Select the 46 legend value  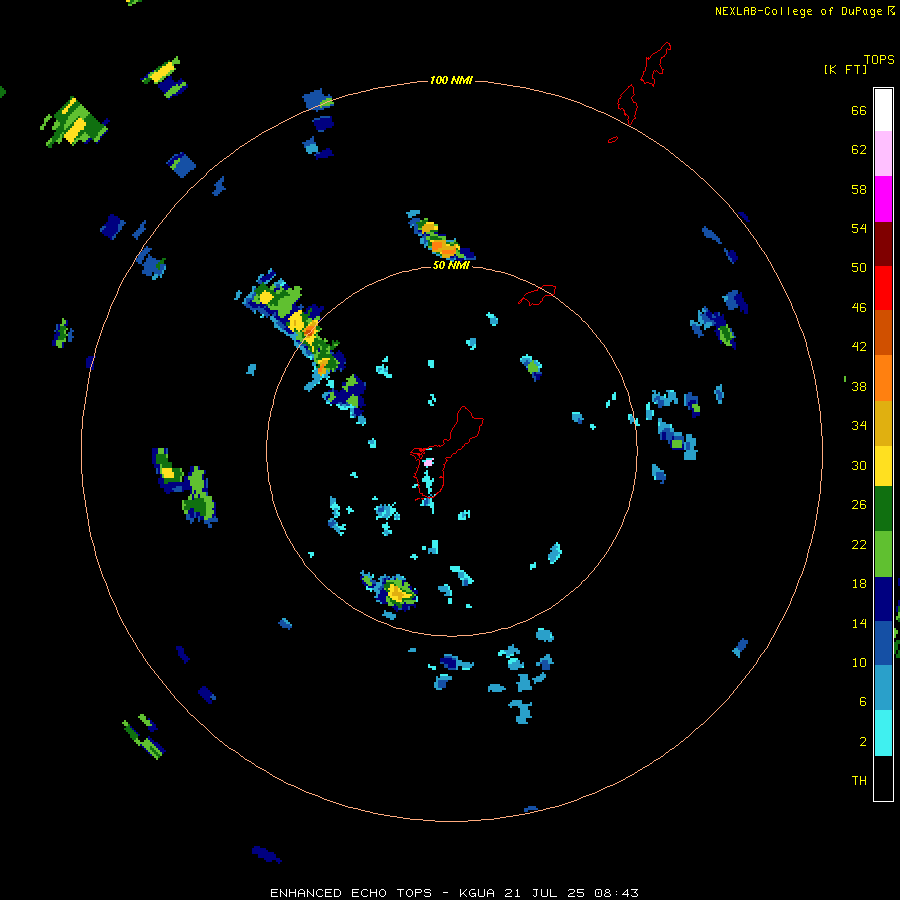click(x=859, y=308)
